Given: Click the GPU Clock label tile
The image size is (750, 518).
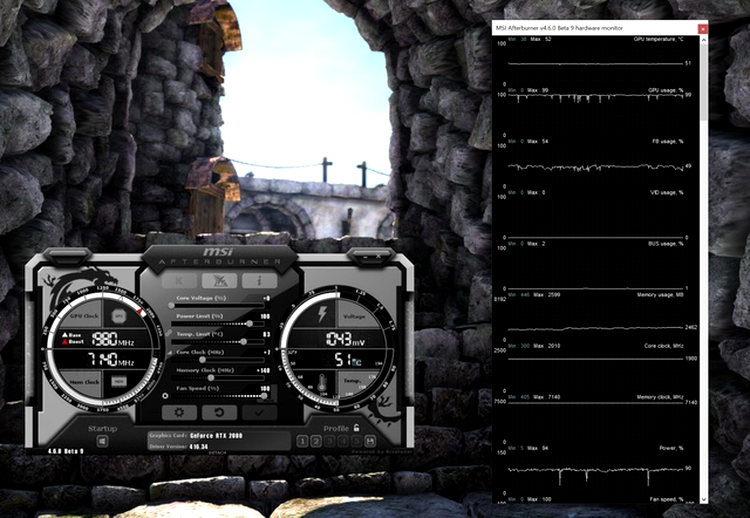Looking at the screenshot, I should point(84,316).
